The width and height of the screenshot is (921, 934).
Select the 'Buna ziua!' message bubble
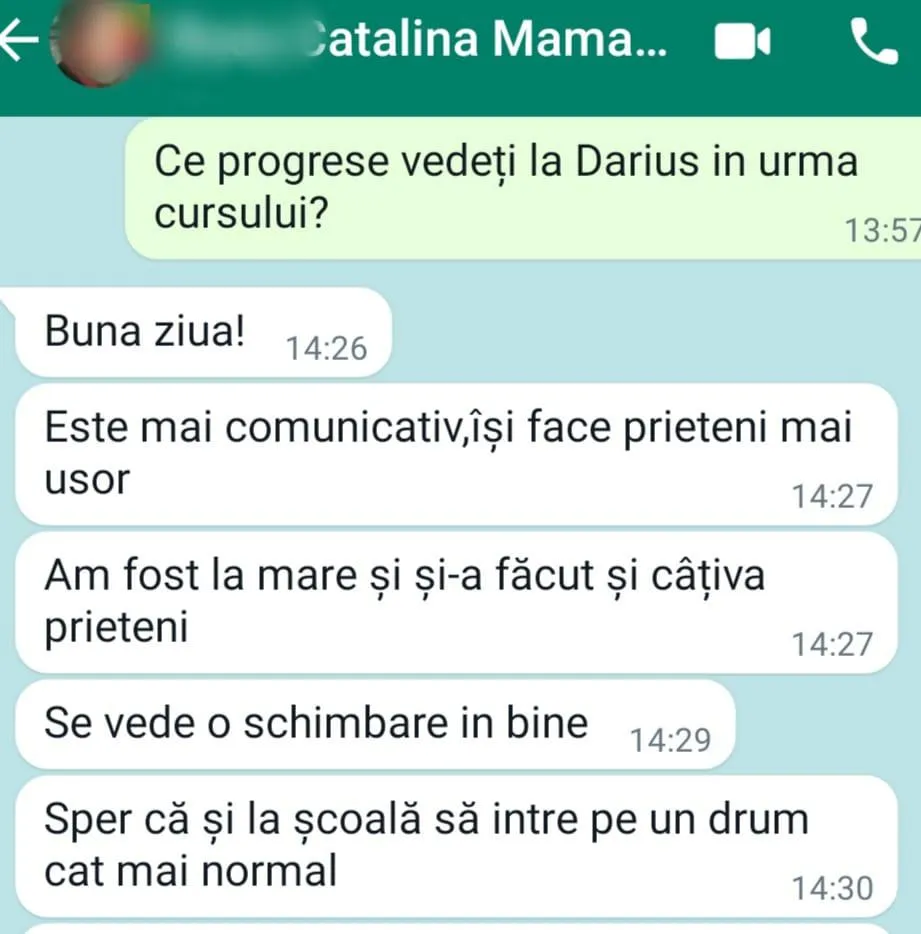point(203,332)
